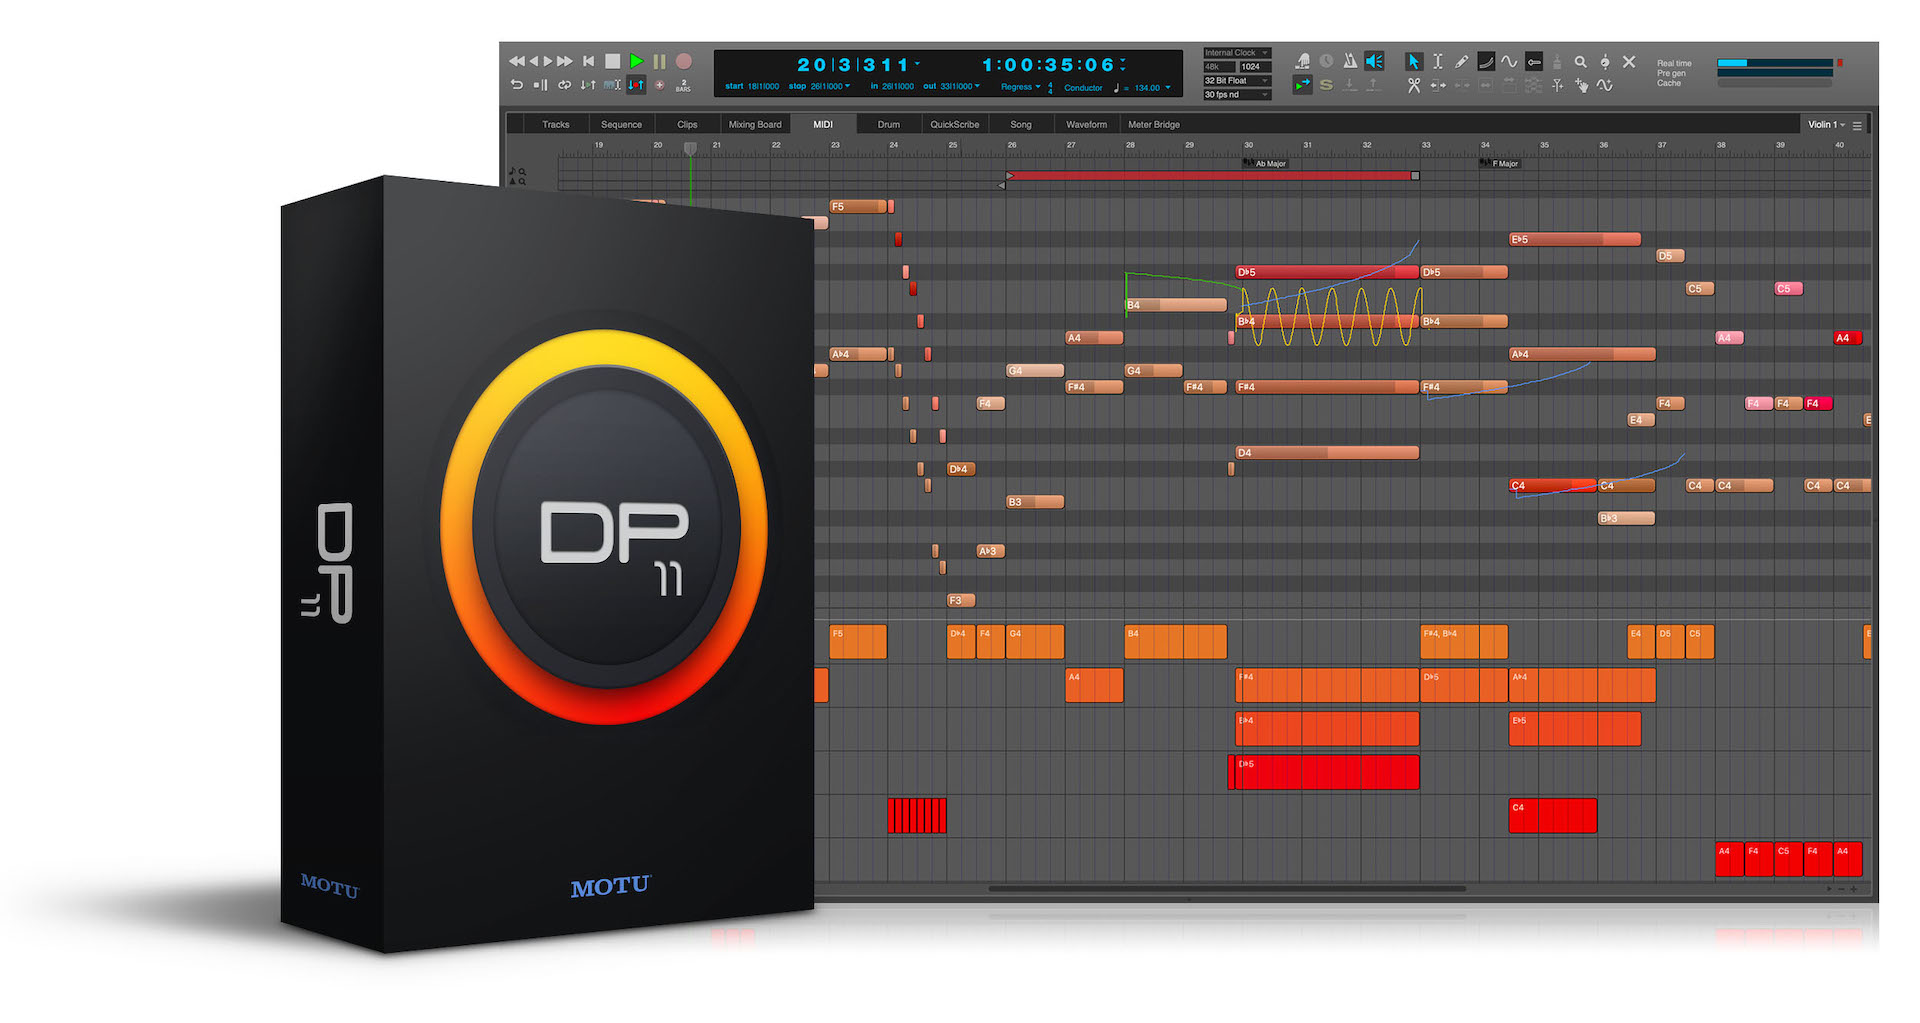The image size is (1920, 1023).
Task: Open the Internal Clock dropdown
Action: coord(1236,53)
